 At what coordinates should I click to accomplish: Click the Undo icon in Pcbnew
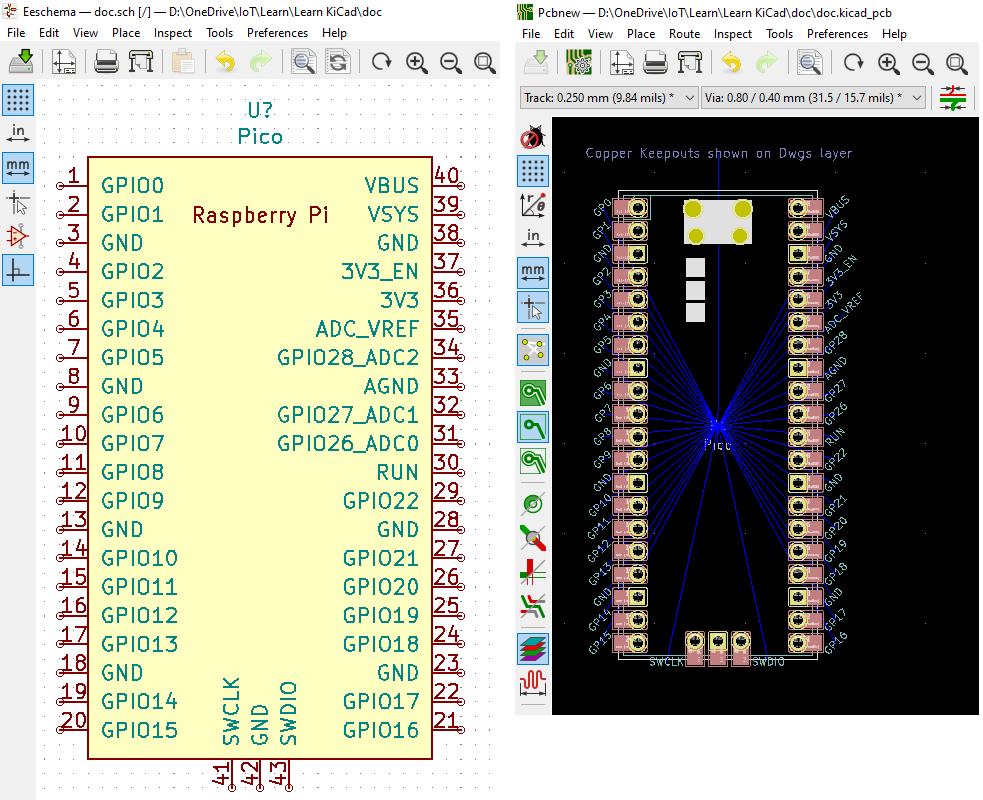(x=730, y=62)
